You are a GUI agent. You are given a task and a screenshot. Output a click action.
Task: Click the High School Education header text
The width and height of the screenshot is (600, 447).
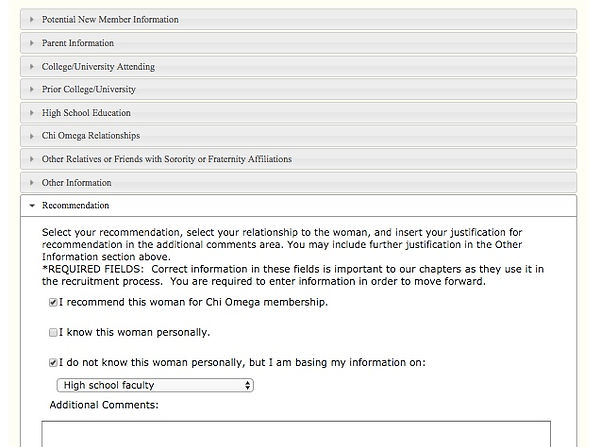pos(86,113)
